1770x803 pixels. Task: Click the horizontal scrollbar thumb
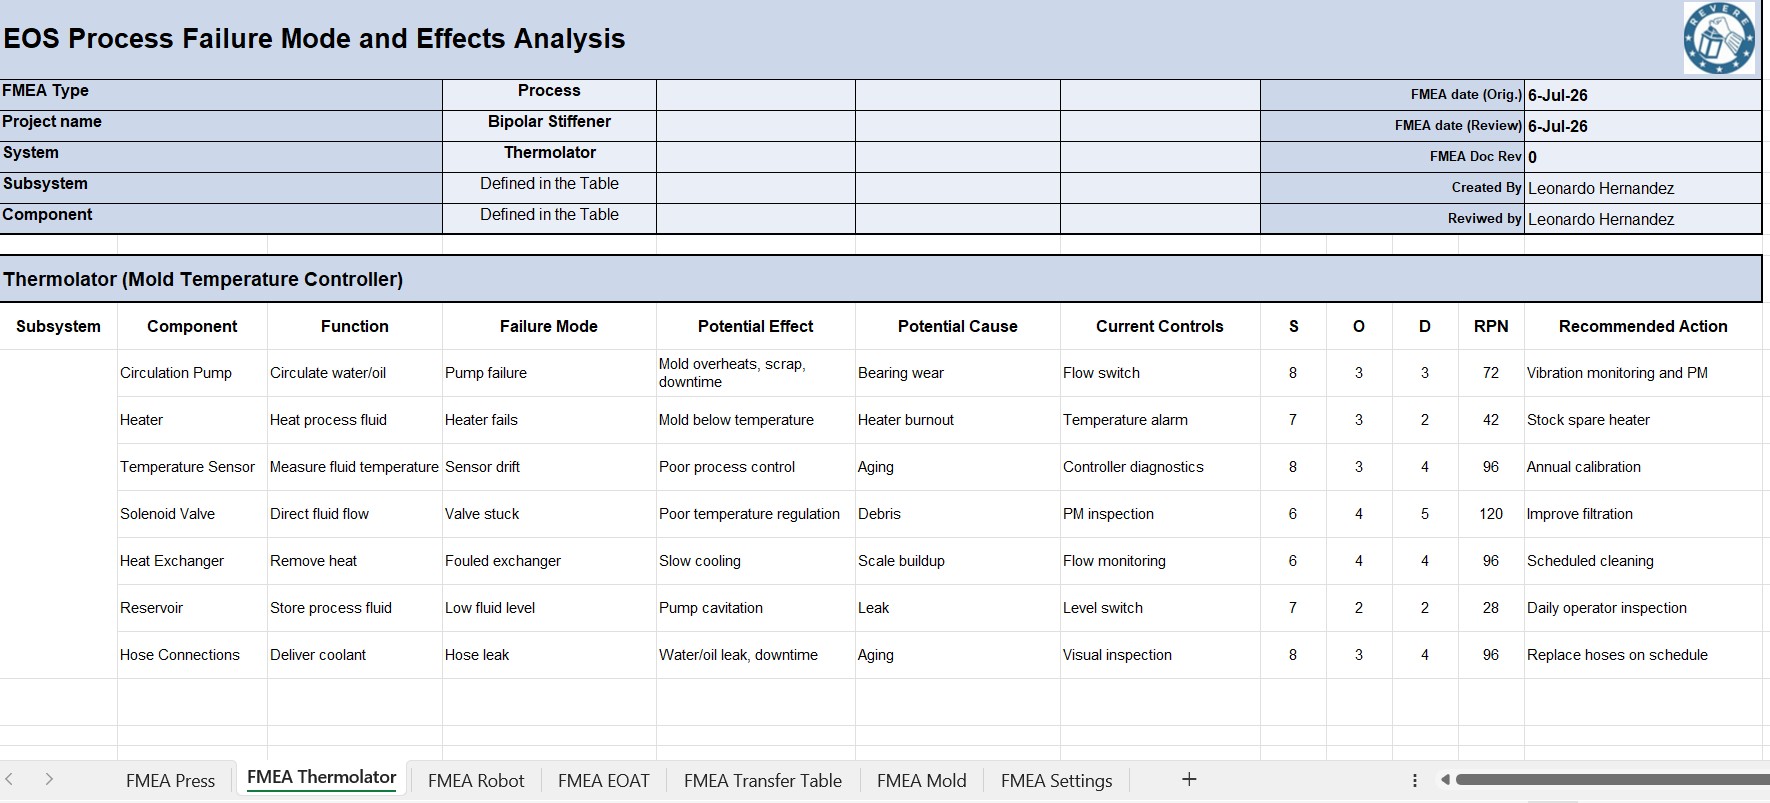coord(1612,779)
